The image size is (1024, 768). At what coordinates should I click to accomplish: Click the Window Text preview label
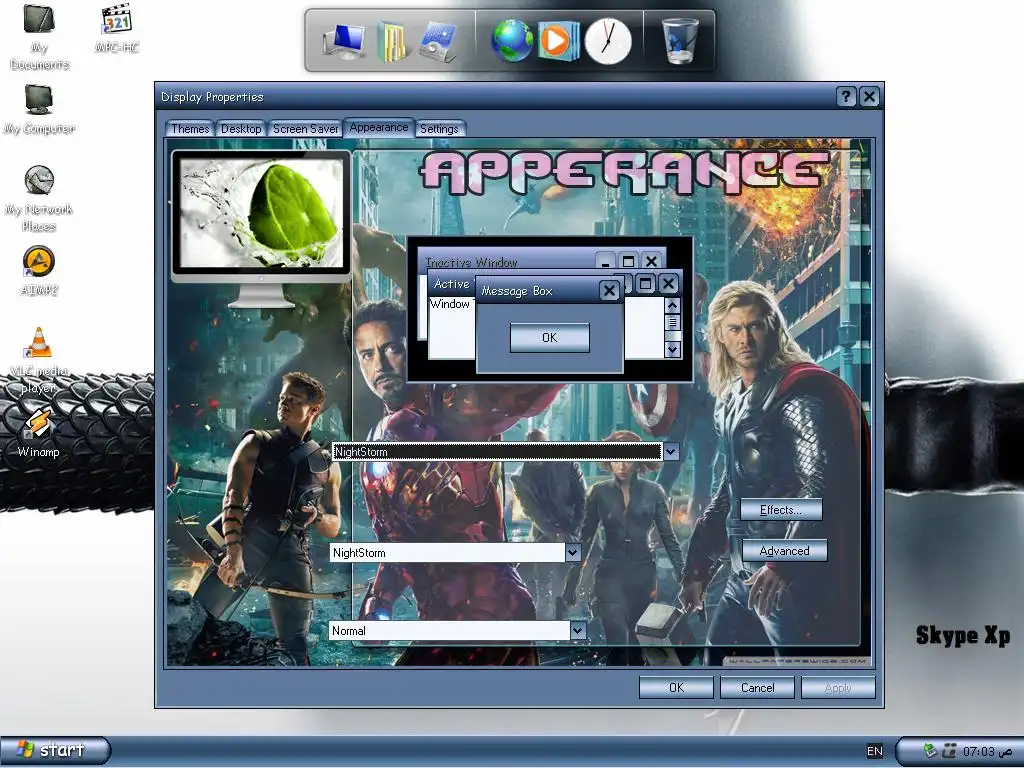point(452,304)
